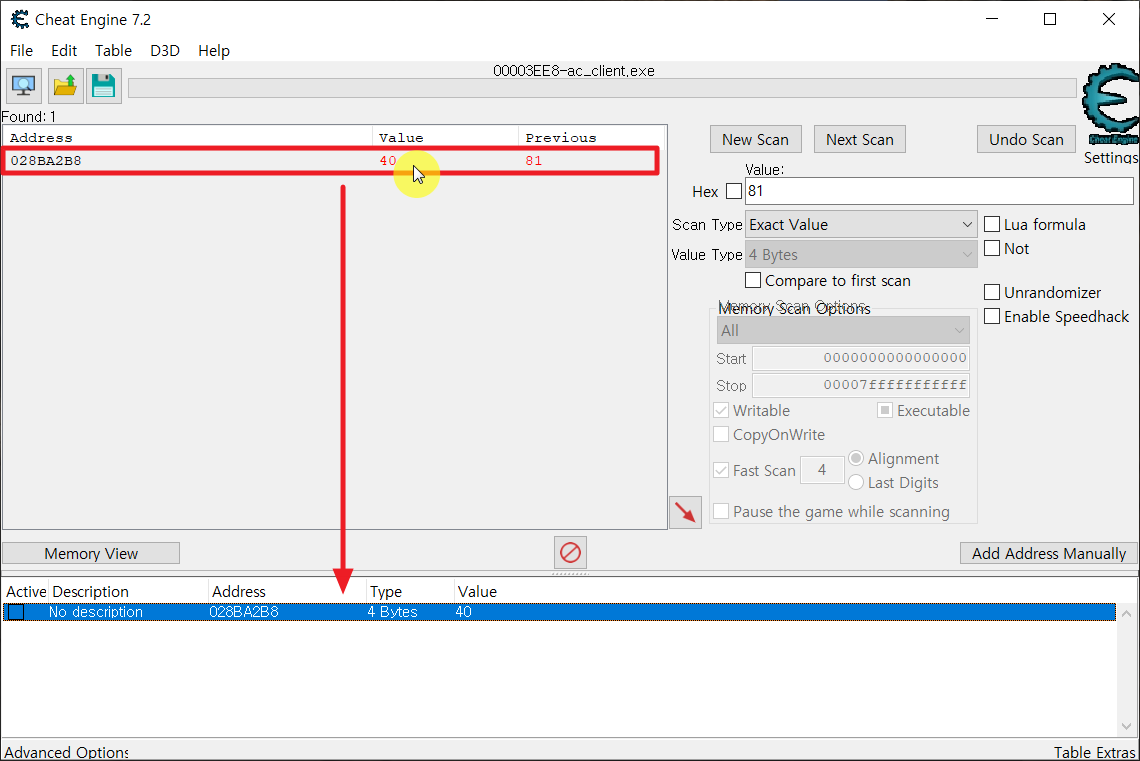1140x761 pixels.
Task: Select the Last Digits radio button
Action: (x=856, y=482)
